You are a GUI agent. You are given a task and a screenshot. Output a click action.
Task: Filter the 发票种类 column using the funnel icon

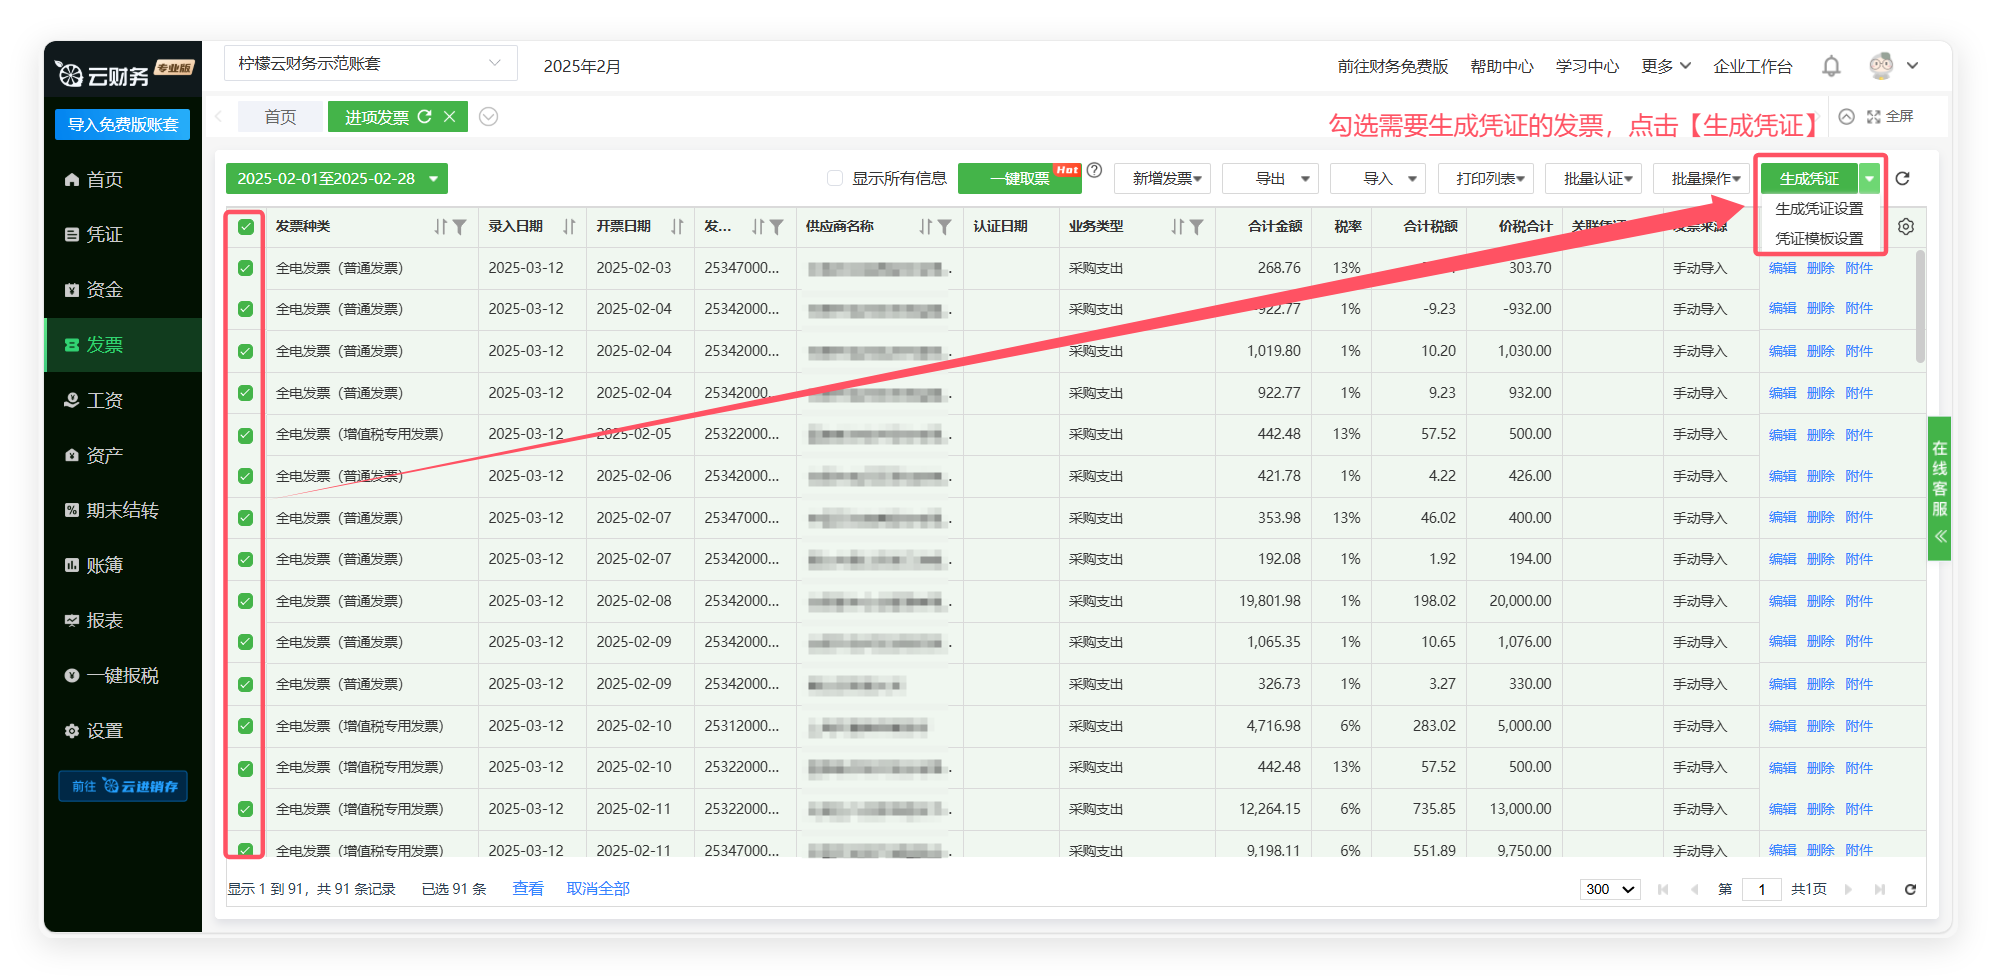click(460, 227)
